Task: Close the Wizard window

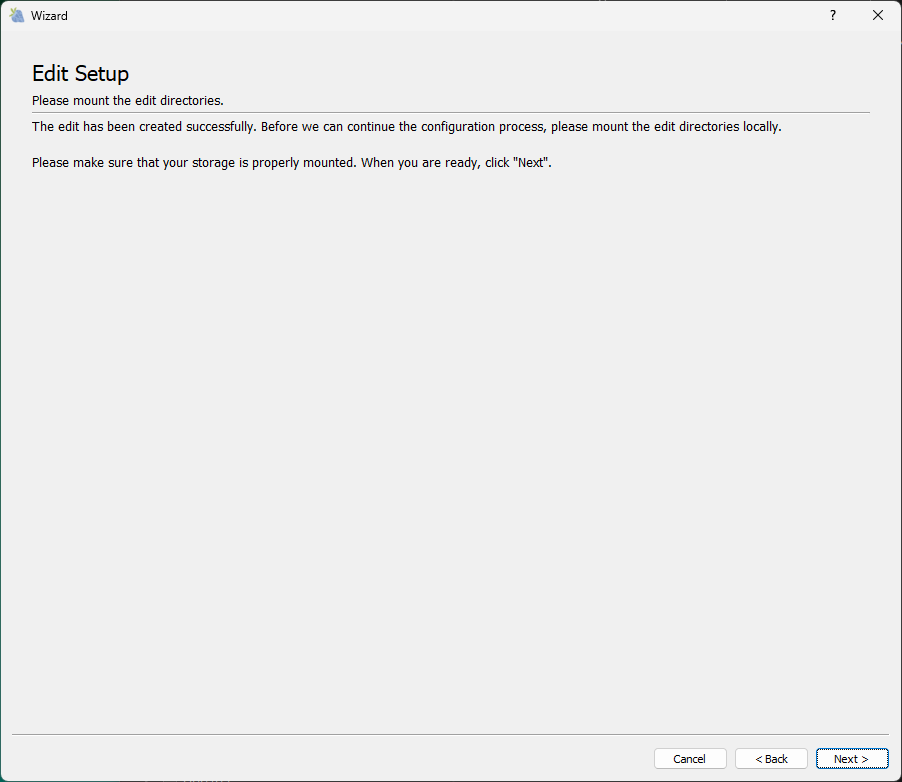Action: pyautogui.click(x=877, y=15)
